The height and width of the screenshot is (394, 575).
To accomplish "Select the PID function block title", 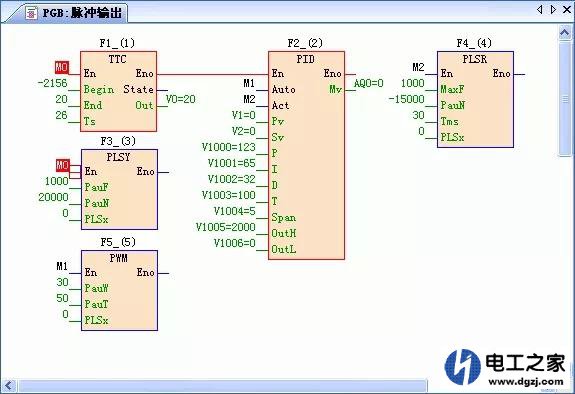I will [305, 59].
